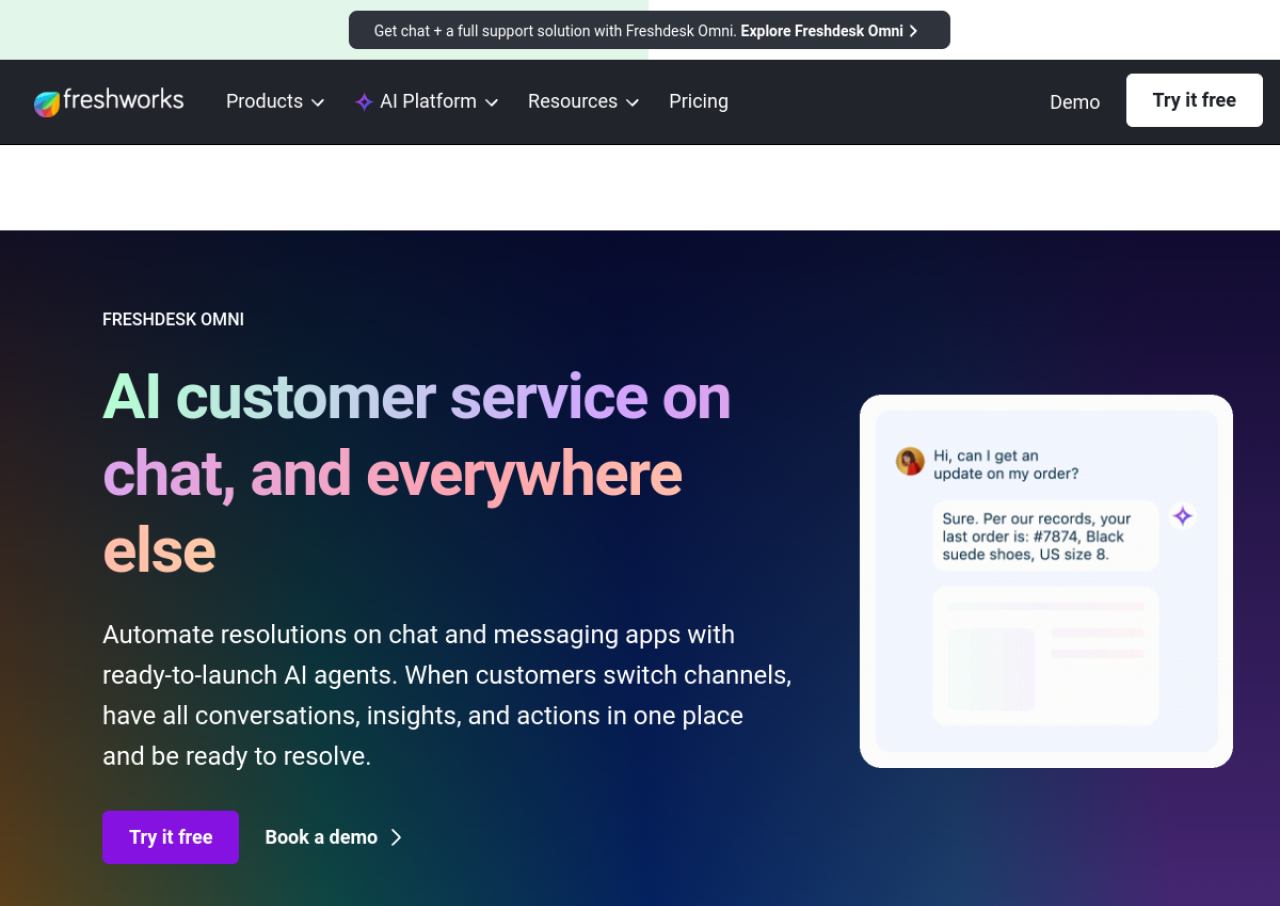Expand the Products menu chevron
The image size is (1280, 906).
coord(318,102)
